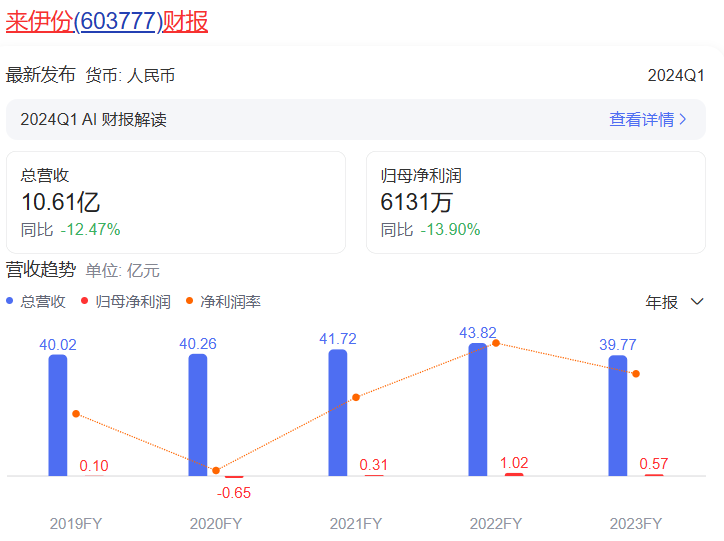Click the 2021FY axis label
This screenshot has height=541, width=724.
click(356, 524)
